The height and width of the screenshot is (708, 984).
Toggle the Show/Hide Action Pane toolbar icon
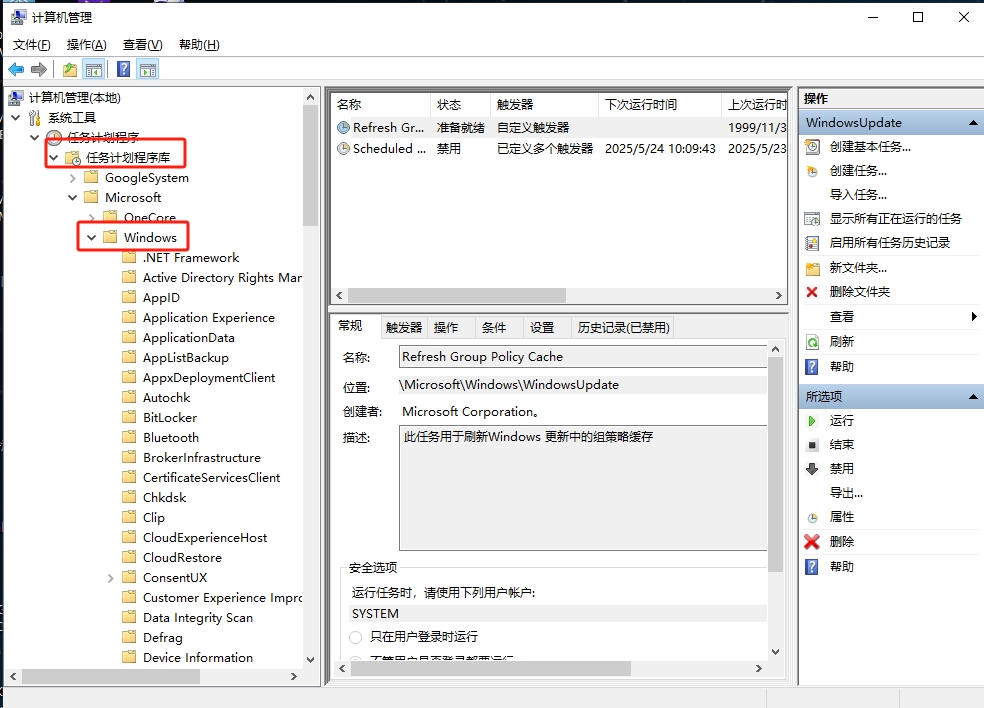point(148,70)
